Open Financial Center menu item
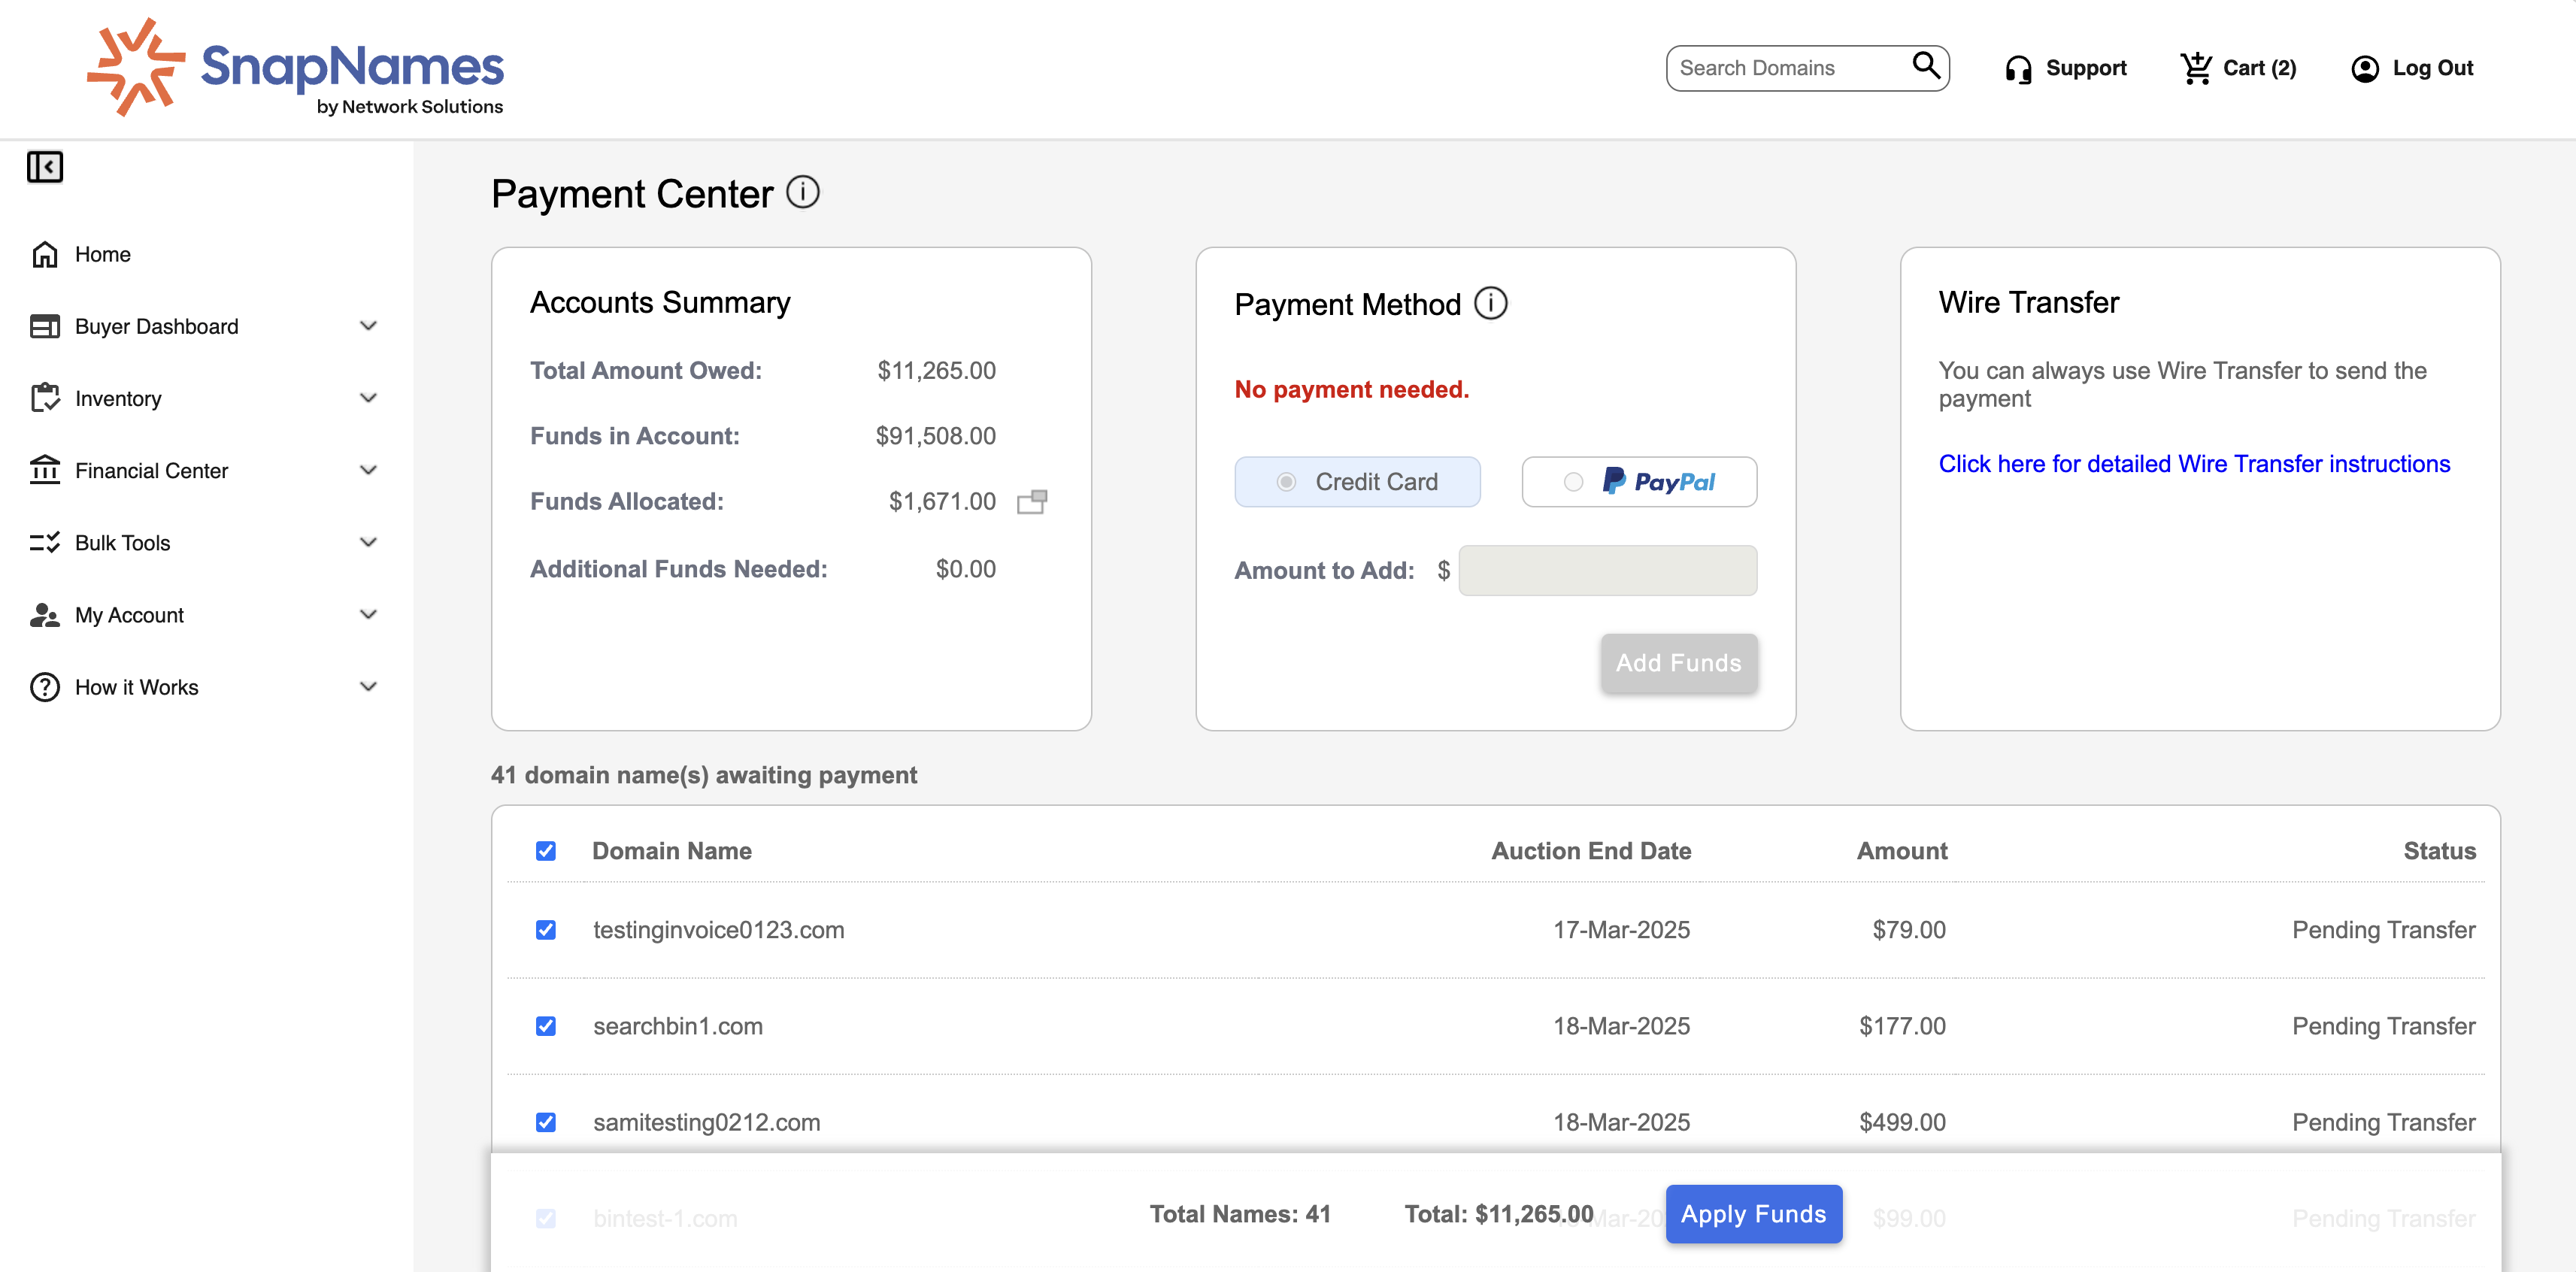Image resolution: width=2576 pixels, height=1272 pixels. click(152, 471)
